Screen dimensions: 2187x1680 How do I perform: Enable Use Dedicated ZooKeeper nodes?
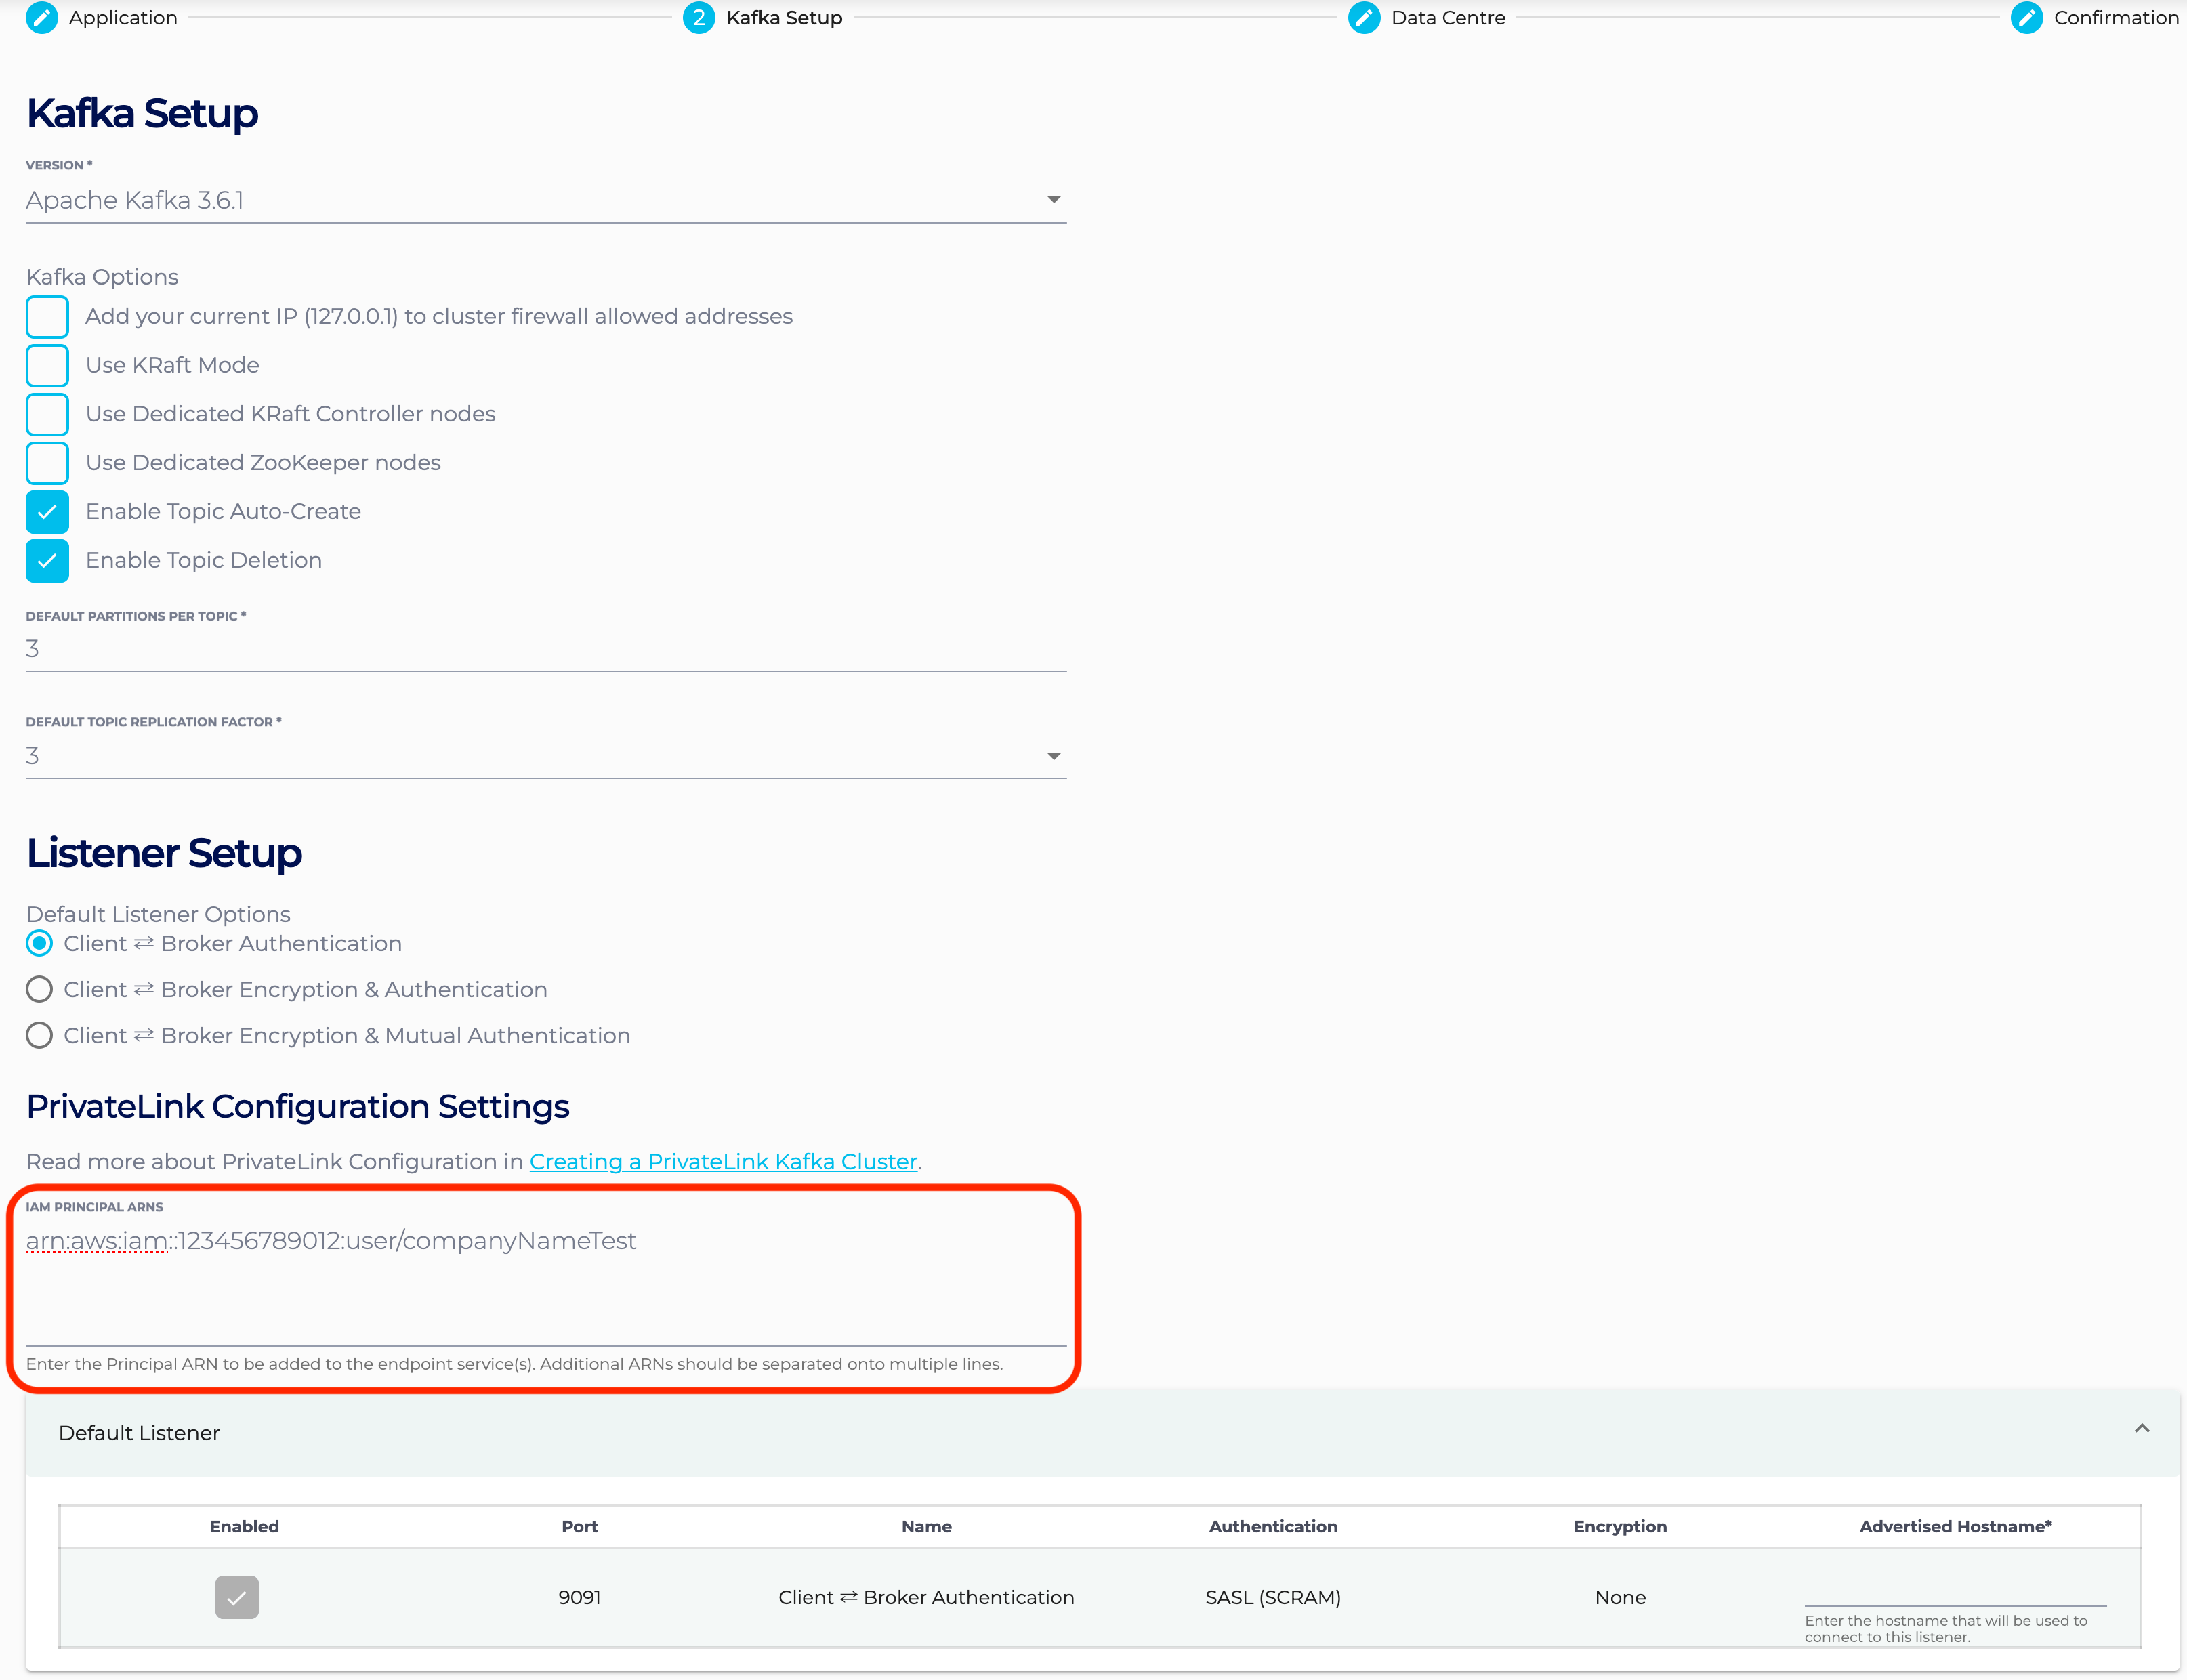[47, 463]
